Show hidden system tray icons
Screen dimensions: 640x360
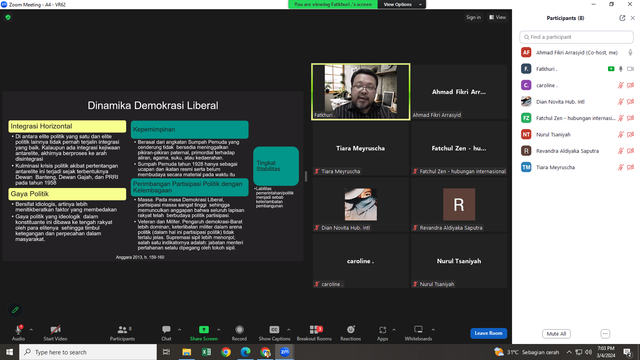pyautogui.click(x=569, y=352)
